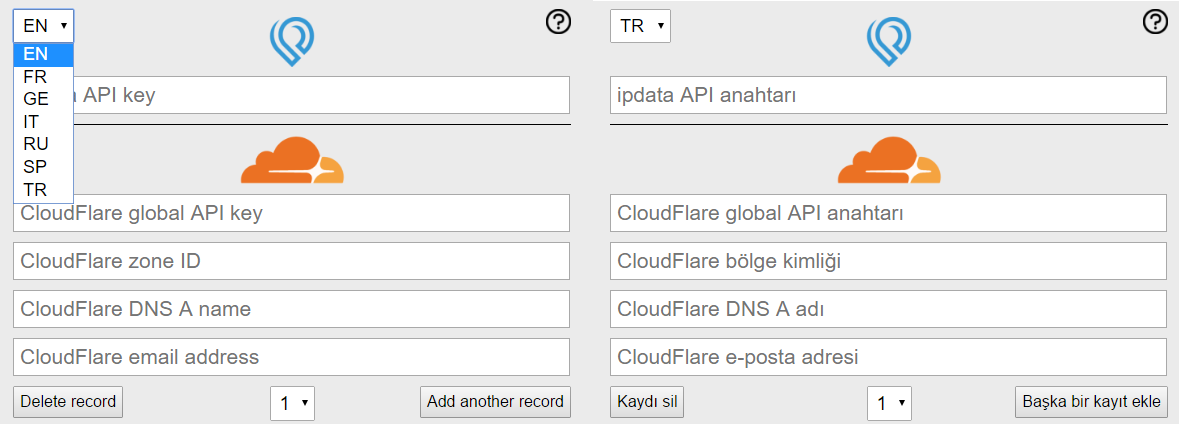This screenshot has height=424, width=1179.
Task: Focus CloudFlare zone ID field
Action: tap(292, 261)
